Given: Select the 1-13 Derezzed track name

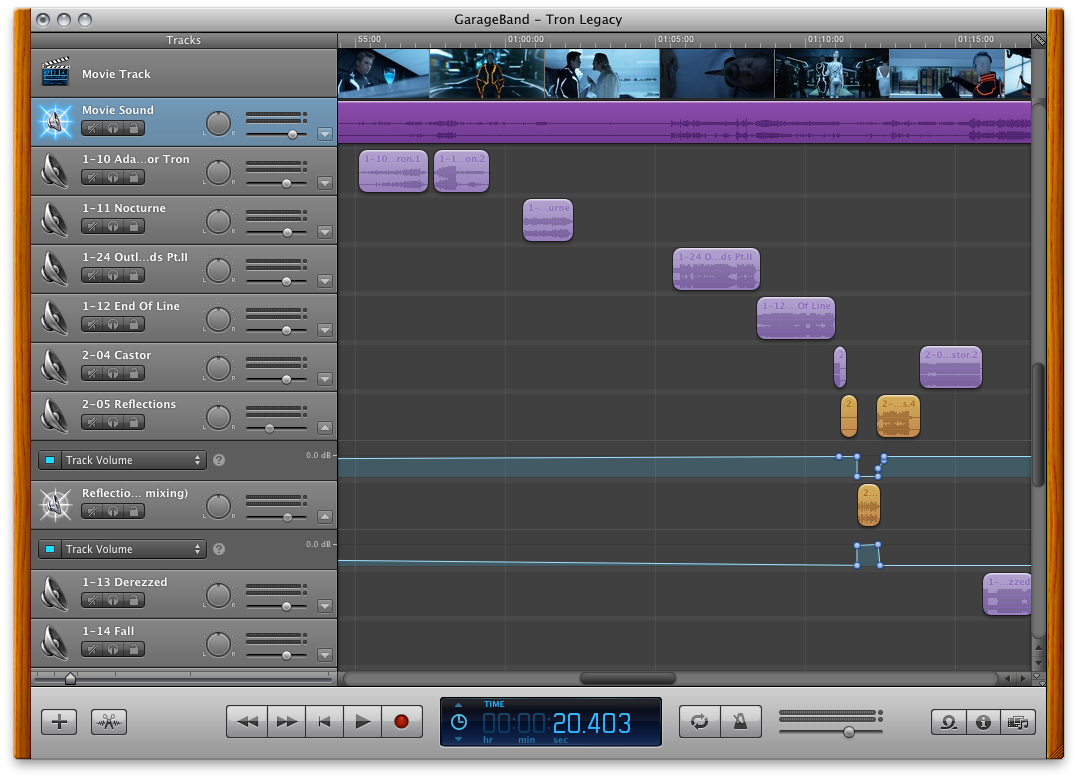Looking at the screenshot, I should [x=124, y=582].
